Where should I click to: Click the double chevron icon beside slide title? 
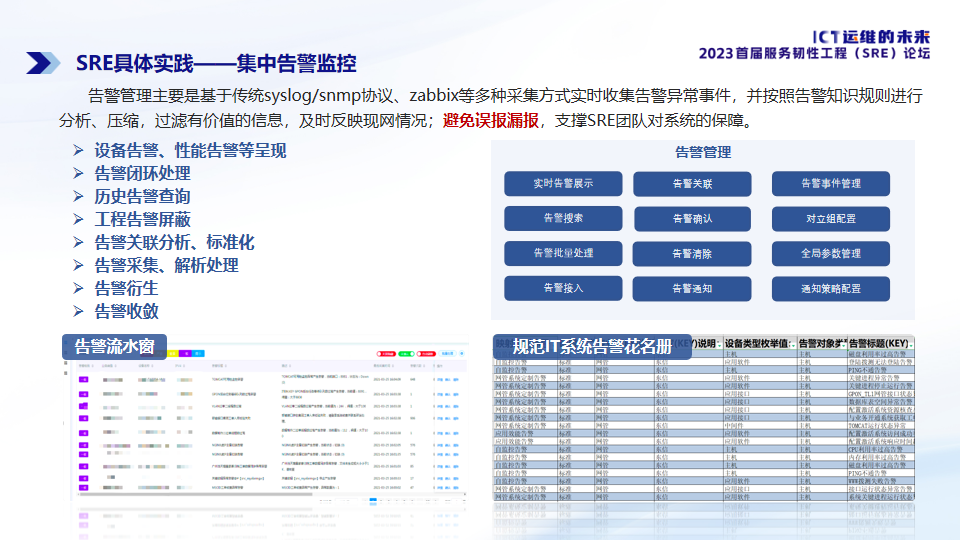click(x=43, y=62)
